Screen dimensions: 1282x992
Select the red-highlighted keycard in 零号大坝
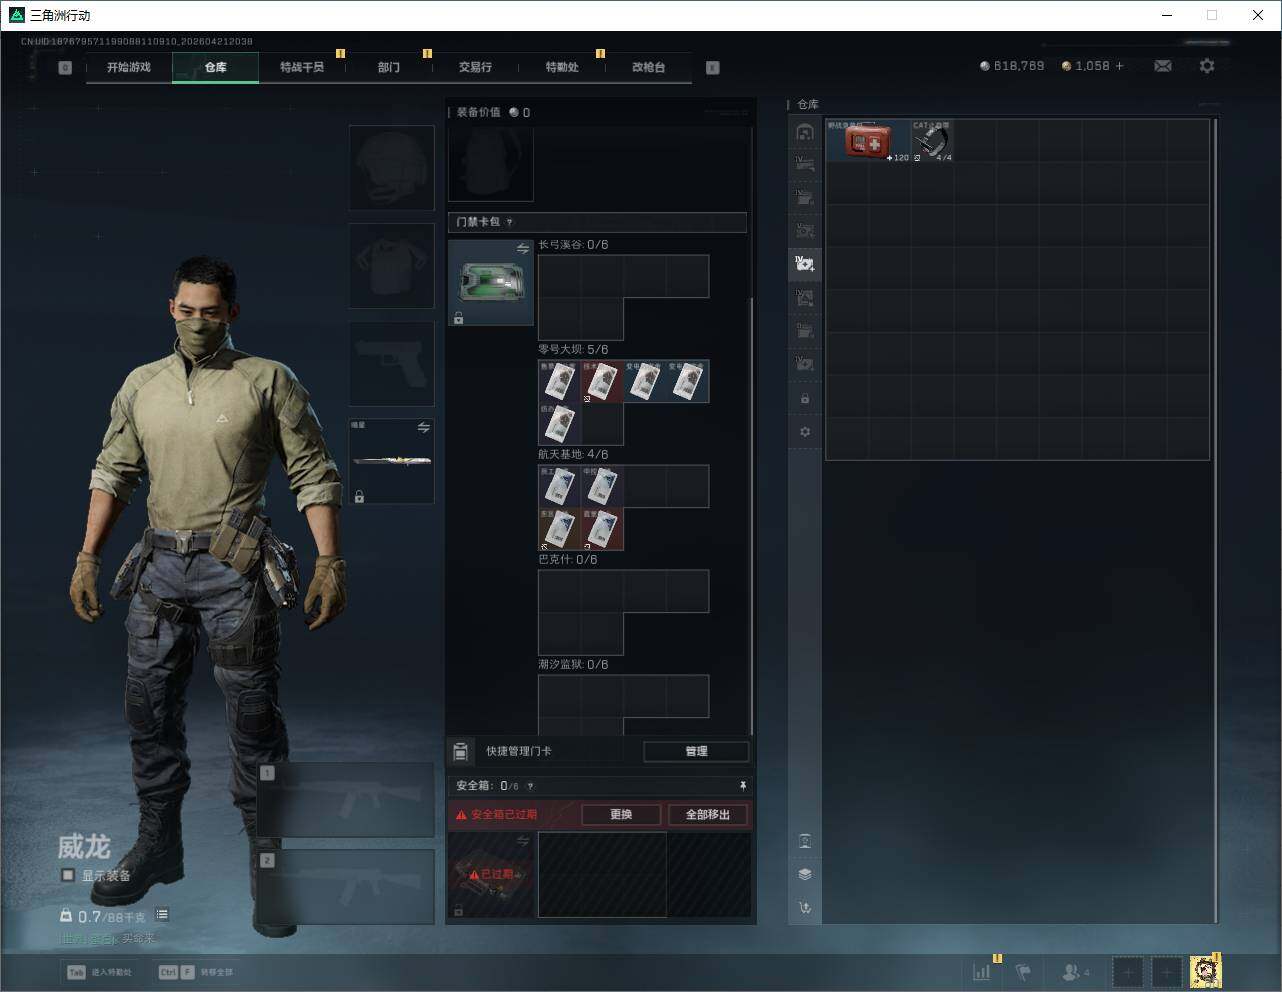602,382
